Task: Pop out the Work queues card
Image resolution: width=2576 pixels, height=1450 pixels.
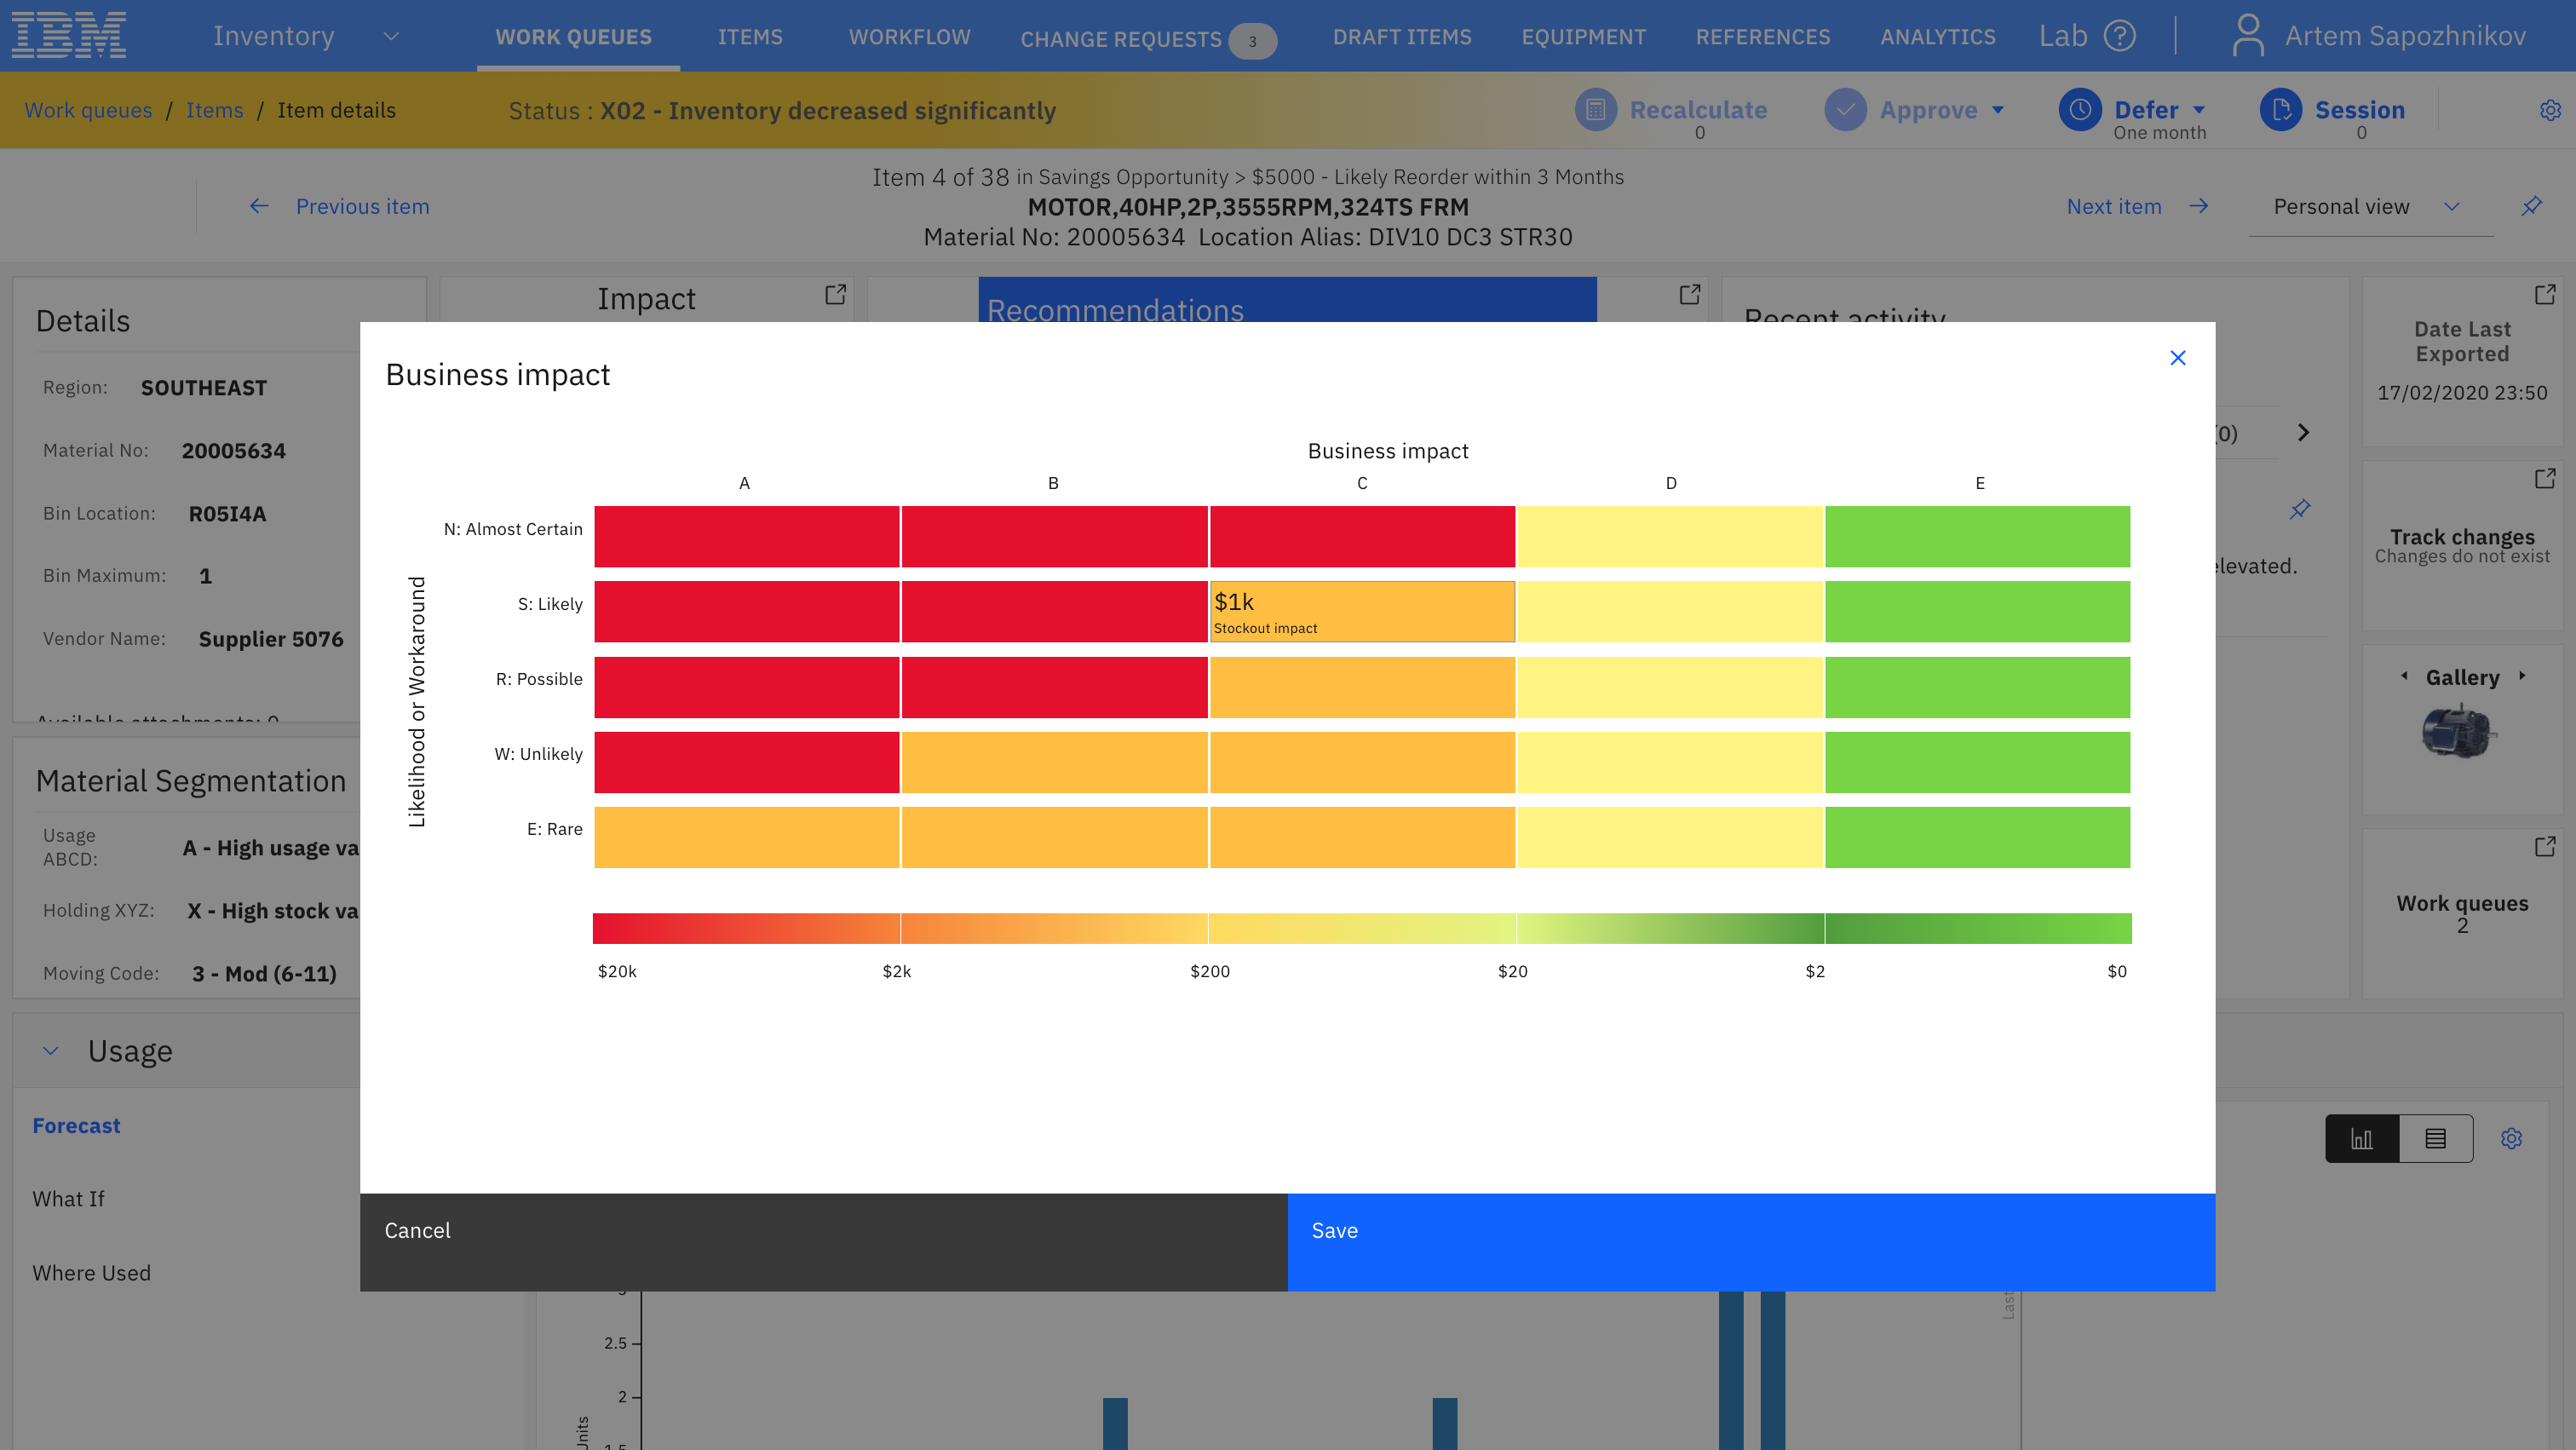Action: [2544, 847]
